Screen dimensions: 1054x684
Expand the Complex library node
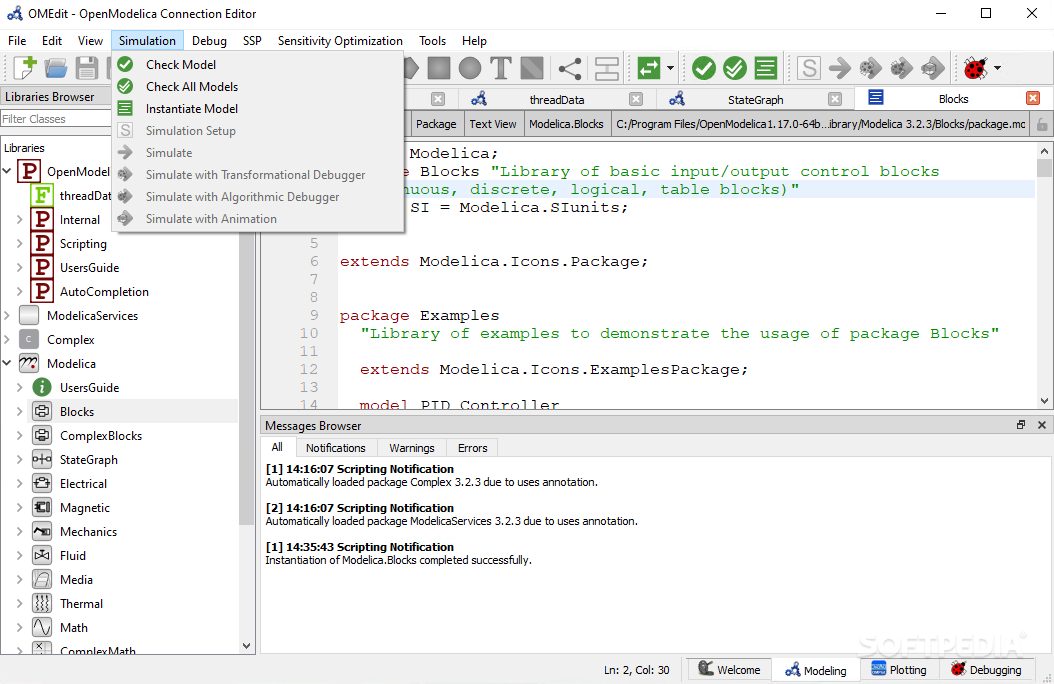(x=7, y=340)
